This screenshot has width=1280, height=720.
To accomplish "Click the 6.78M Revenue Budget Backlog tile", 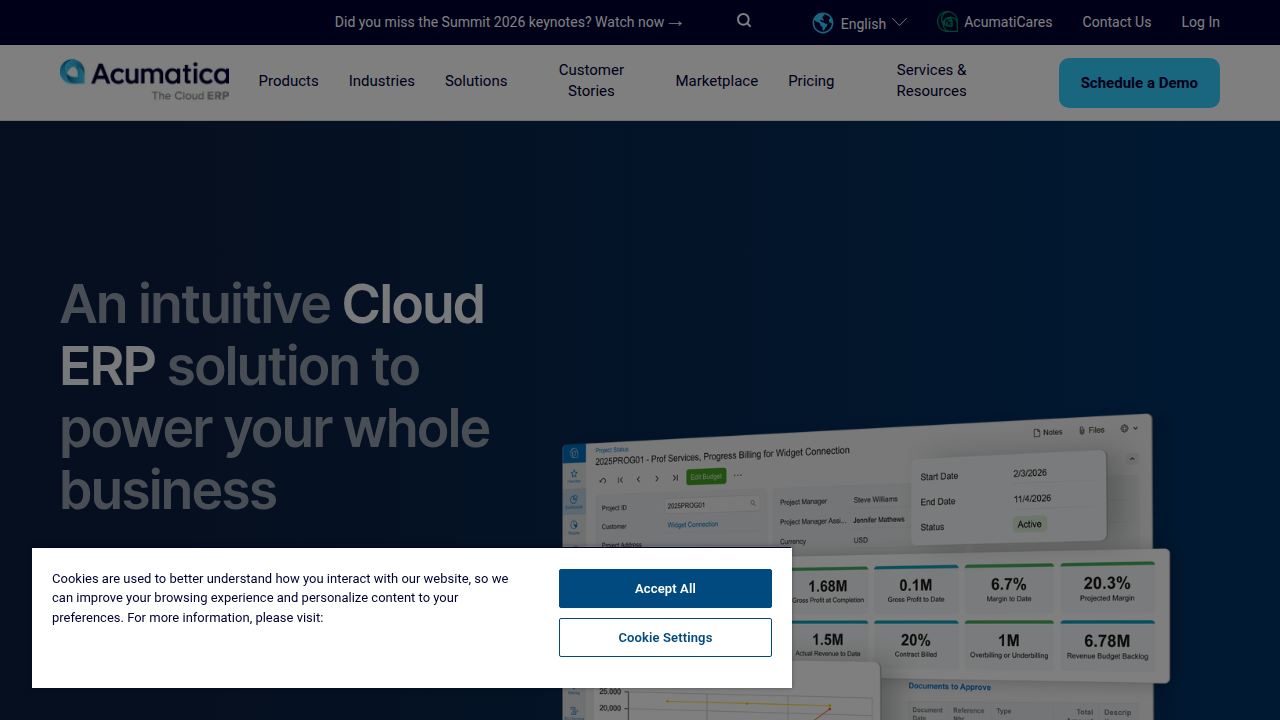I will pos(1107,646).
